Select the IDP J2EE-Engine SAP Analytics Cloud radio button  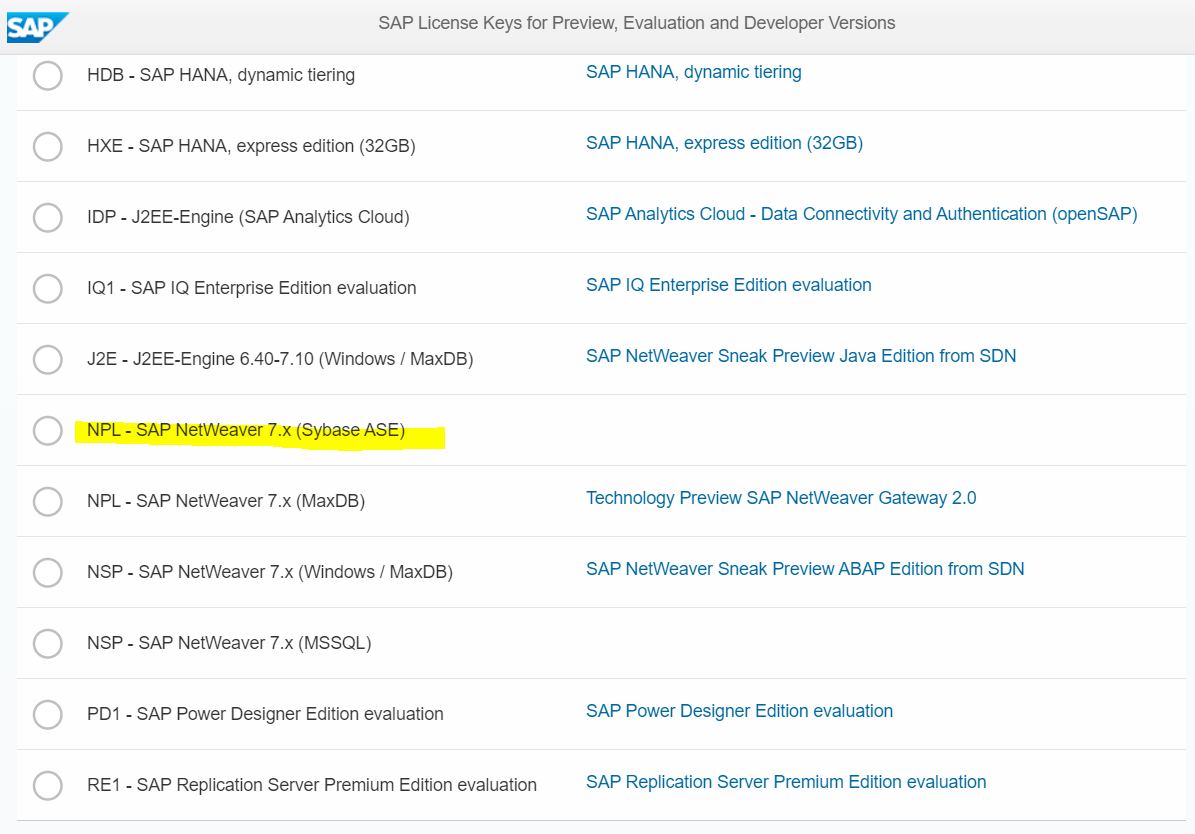click(47, 217)
